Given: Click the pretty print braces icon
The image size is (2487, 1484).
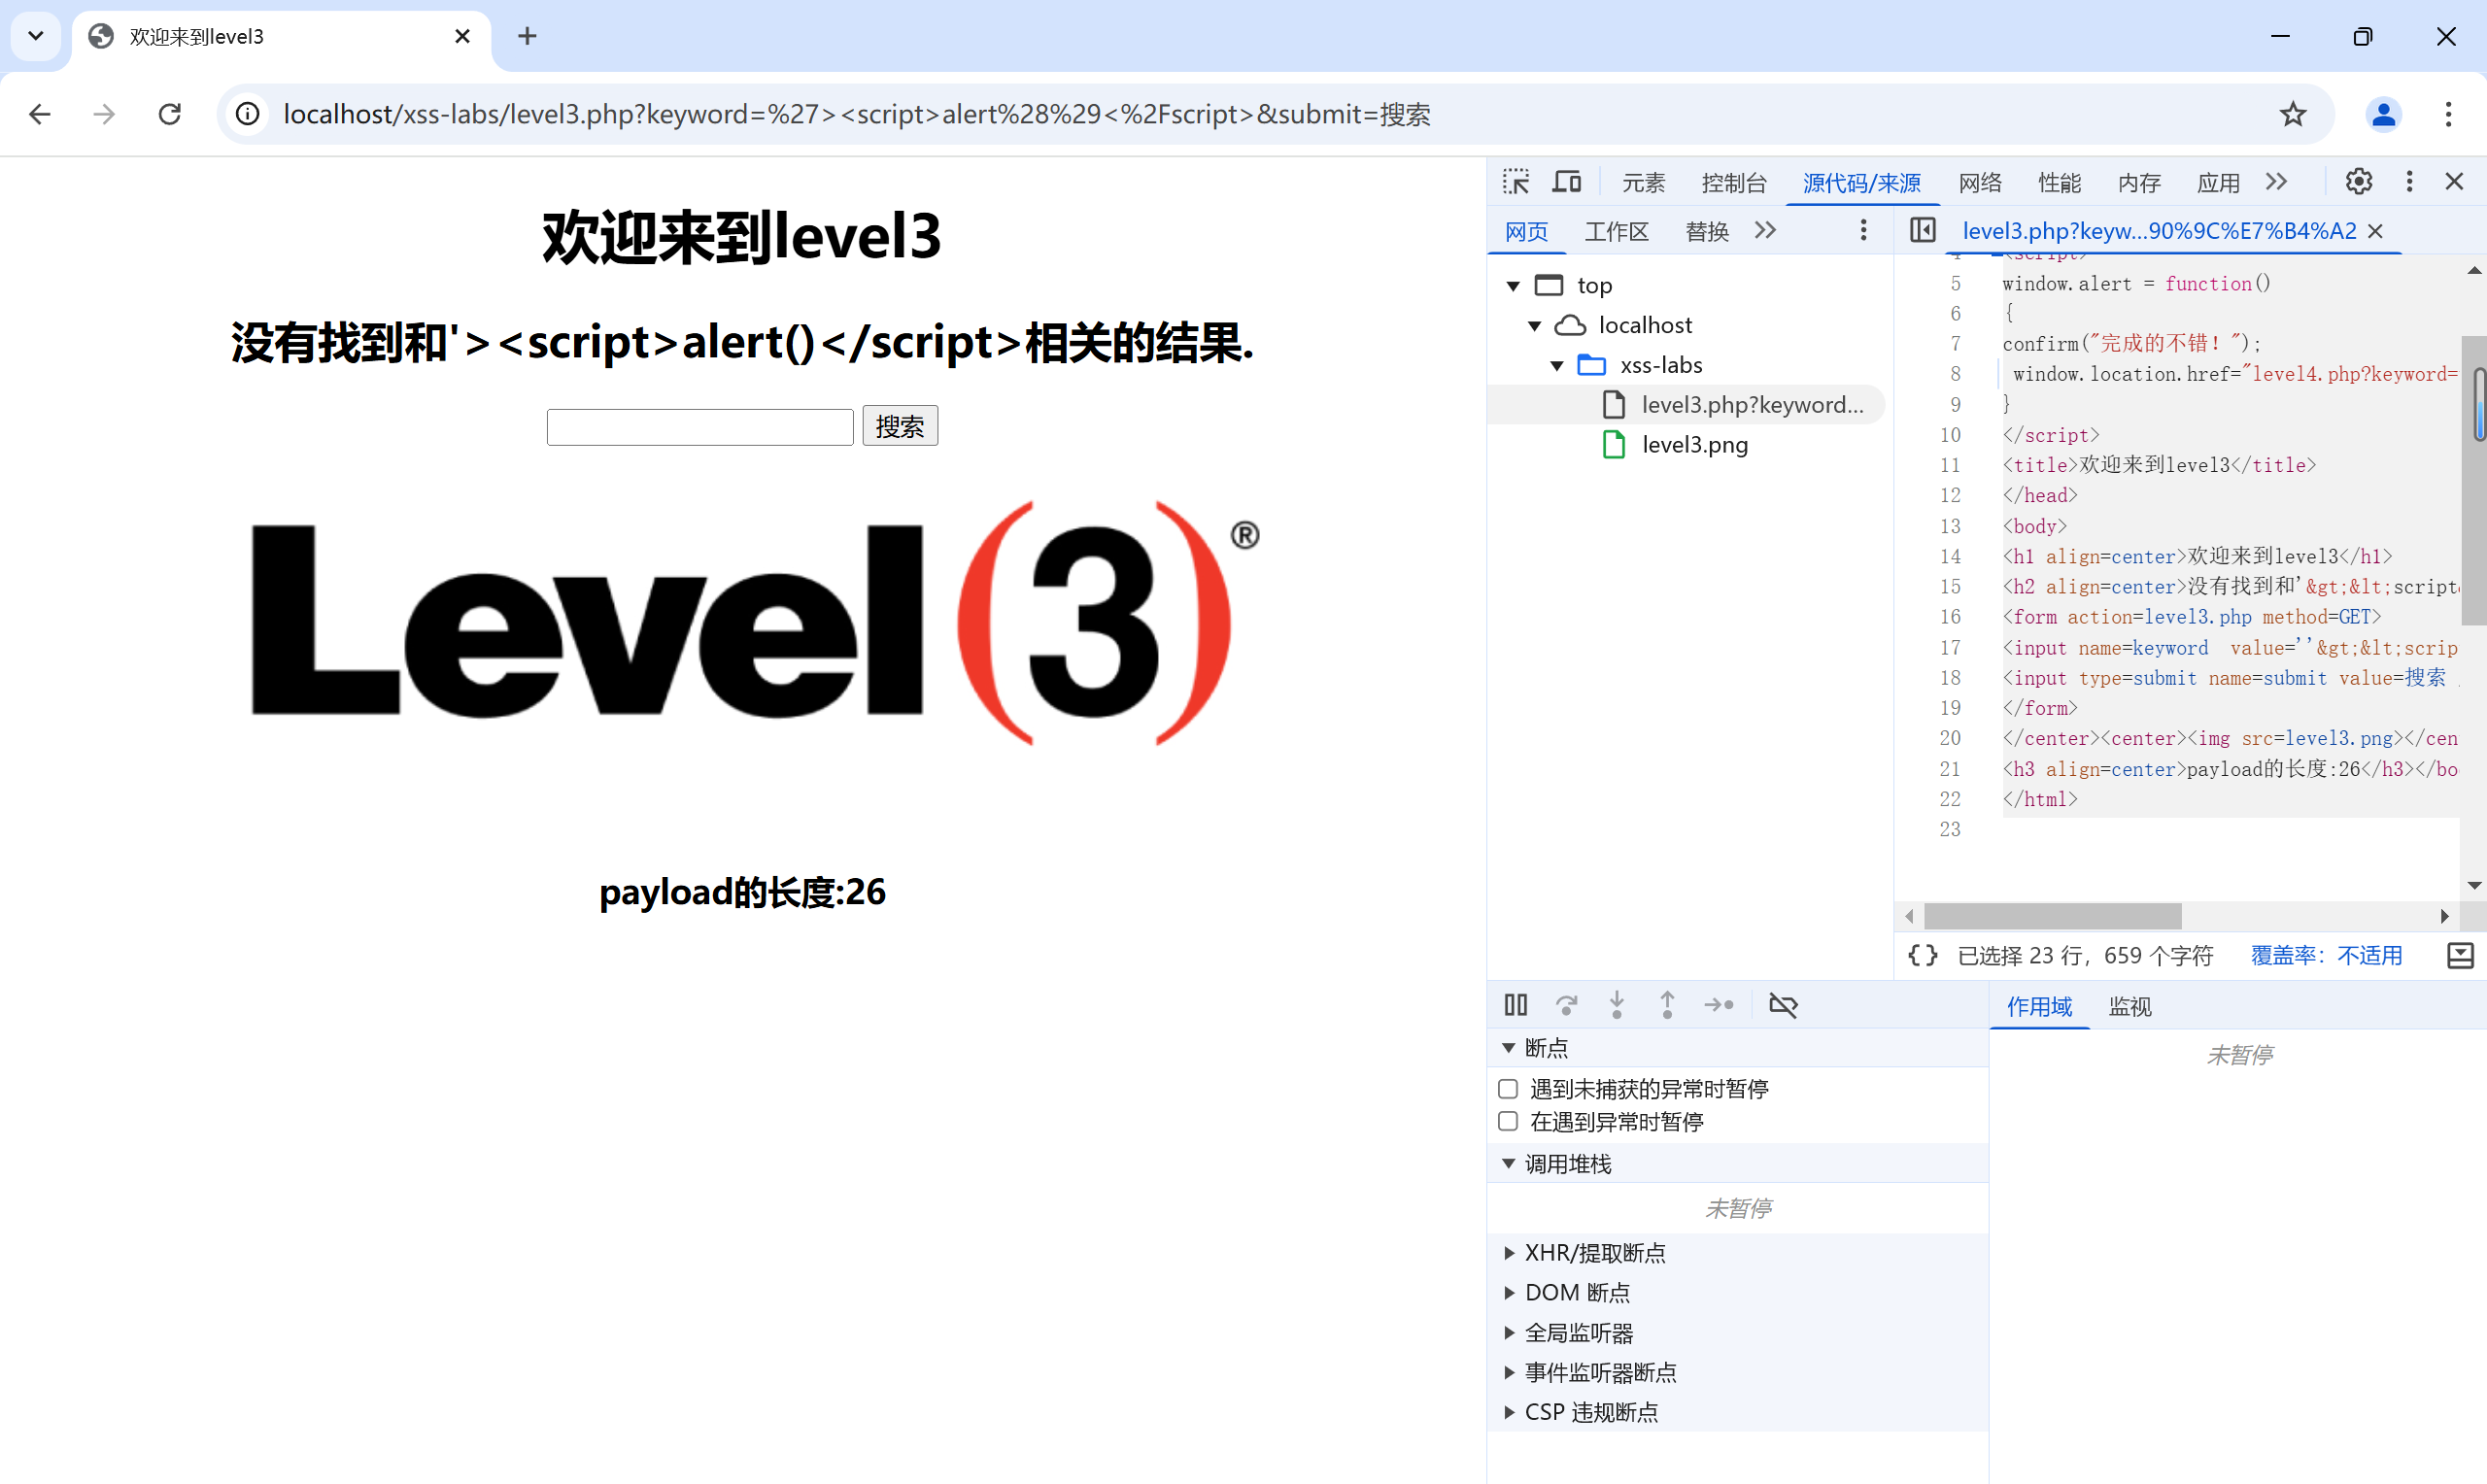Looking at the screenshot, I should (x=1922, y=956).
